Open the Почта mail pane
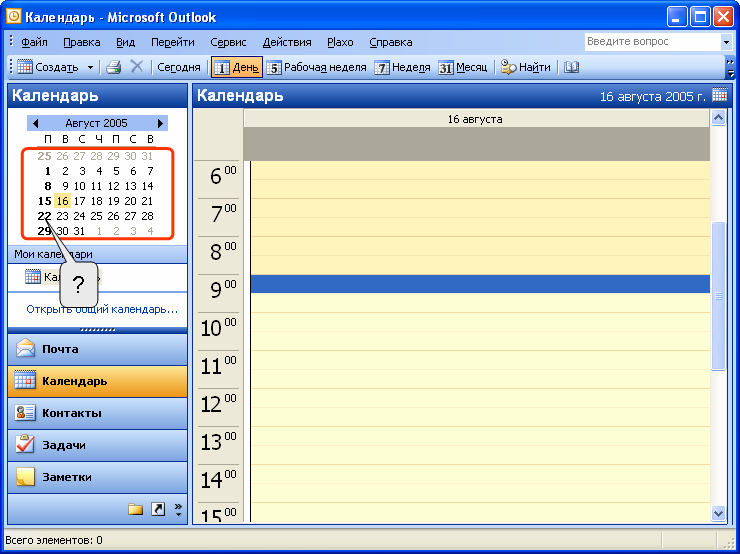 tap(97, 349)
